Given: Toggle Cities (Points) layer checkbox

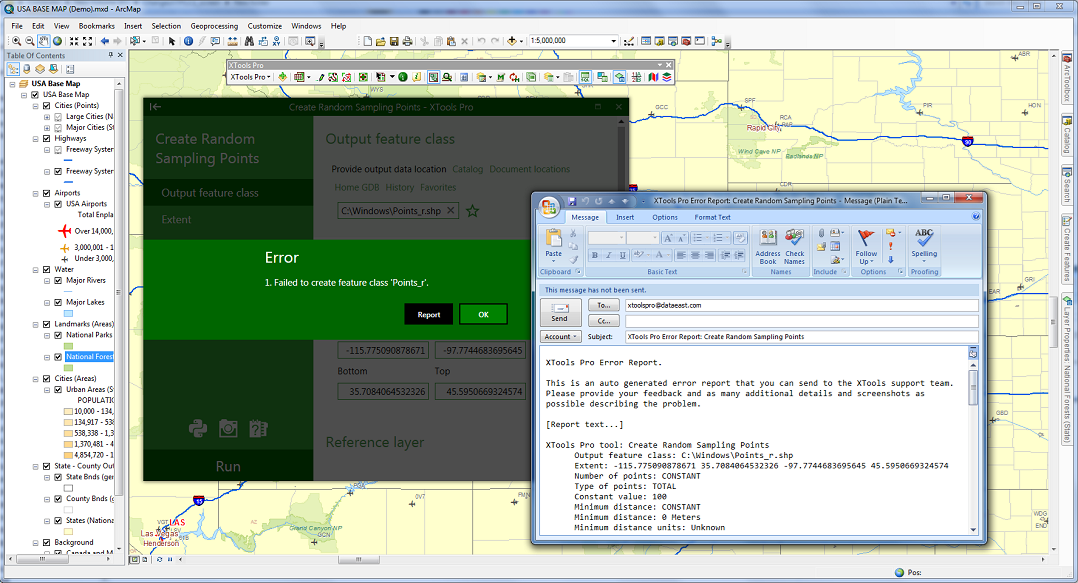Looking at the screenshot, I should 47,105.
